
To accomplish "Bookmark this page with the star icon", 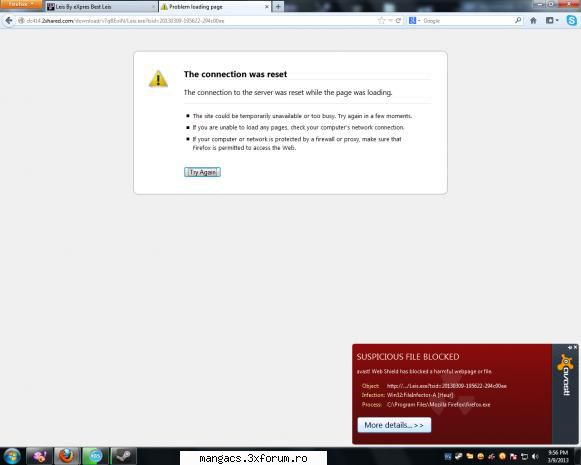I will [381, 21].
